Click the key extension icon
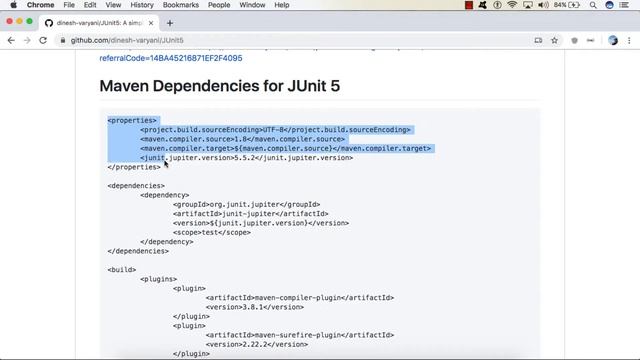 click(591, 40)
